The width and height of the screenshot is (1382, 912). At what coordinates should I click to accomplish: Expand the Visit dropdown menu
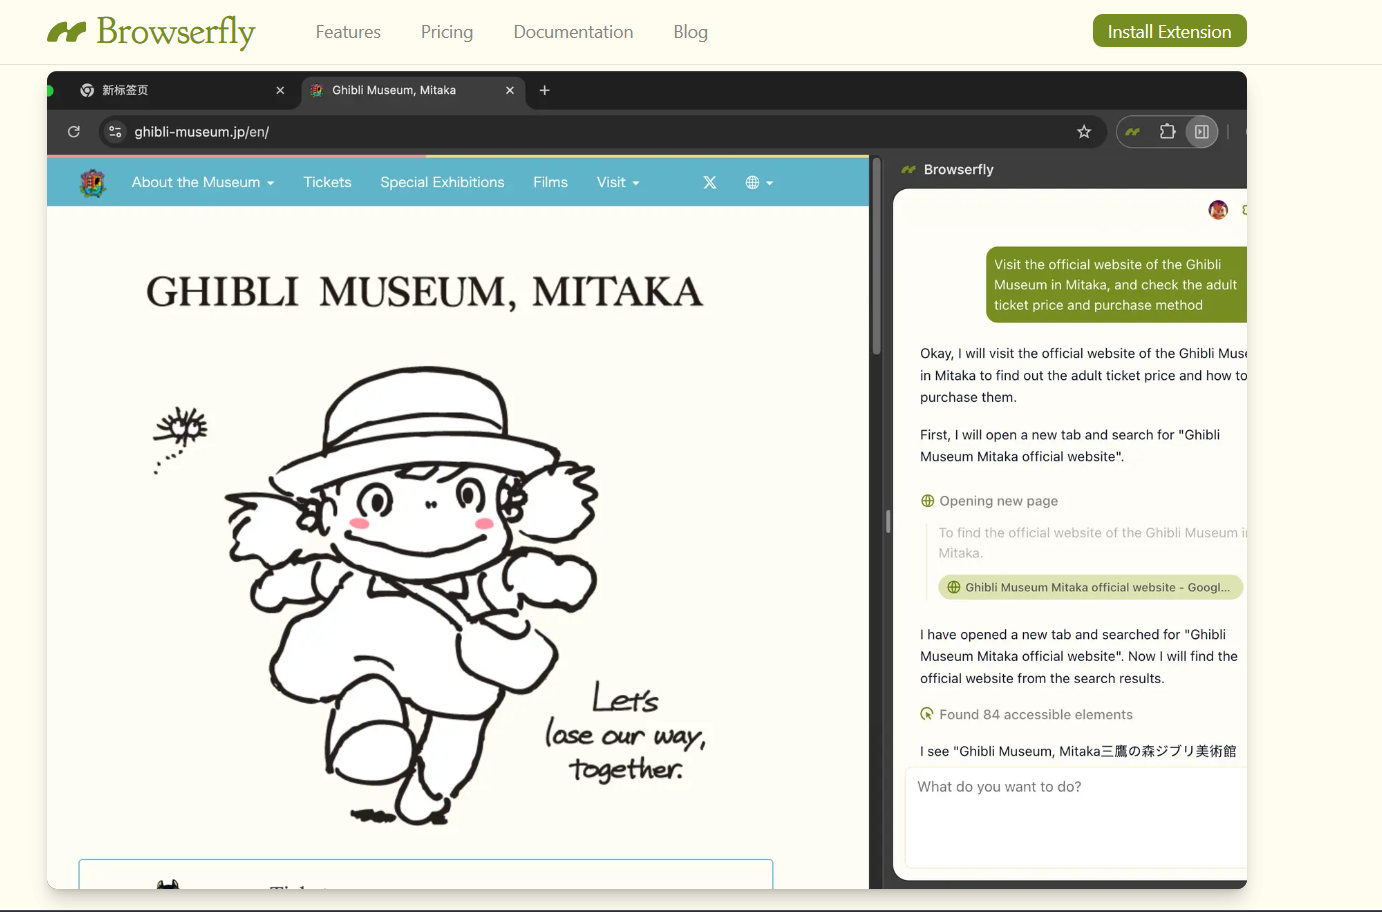(x=618, y=182)
